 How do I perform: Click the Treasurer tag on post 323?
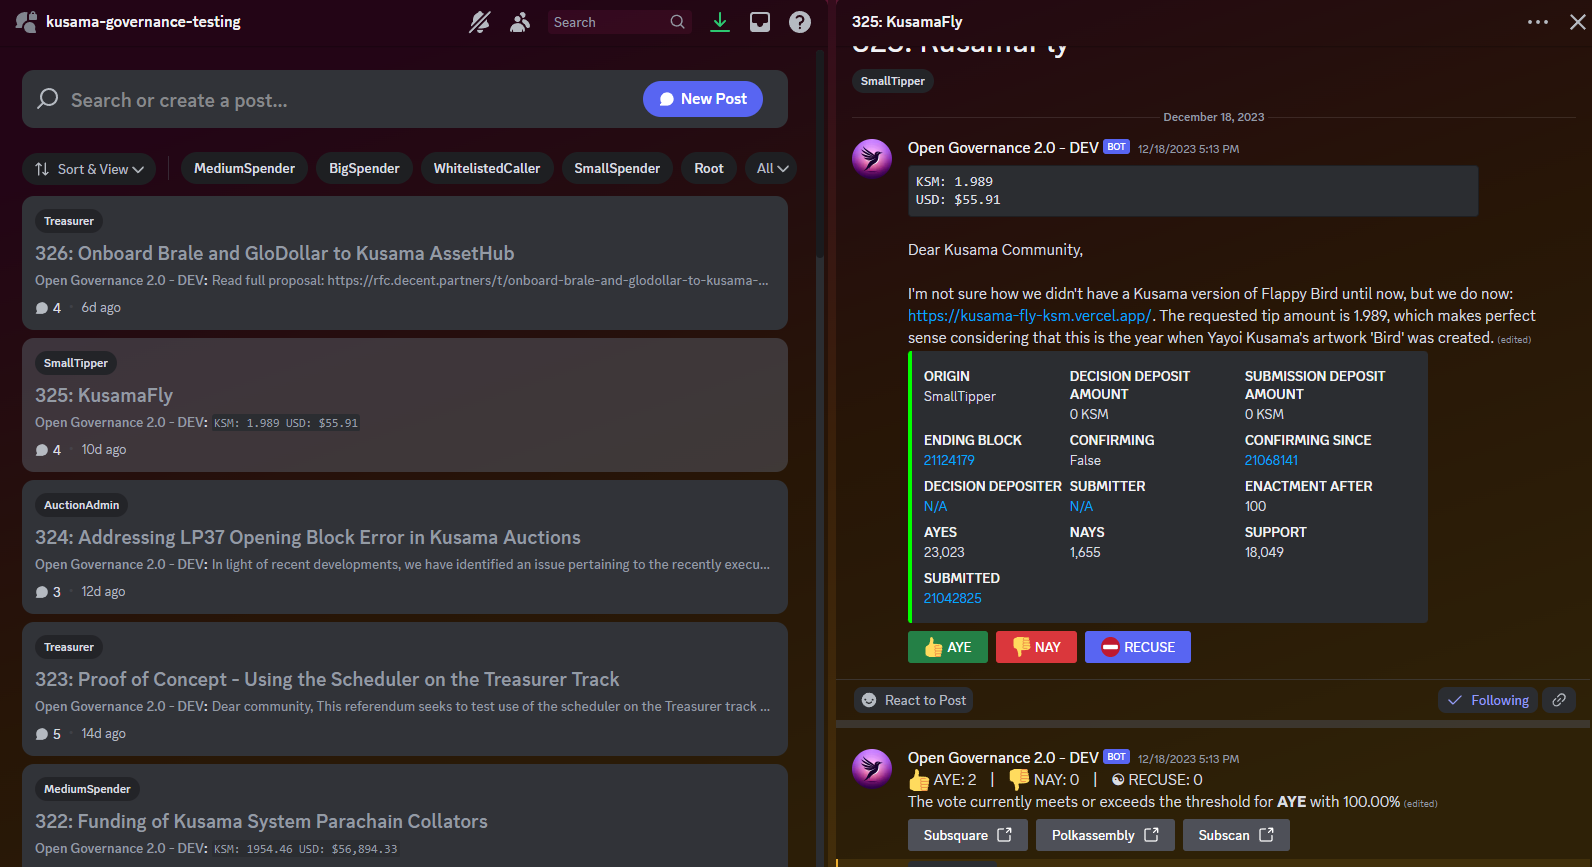point(69,647)
